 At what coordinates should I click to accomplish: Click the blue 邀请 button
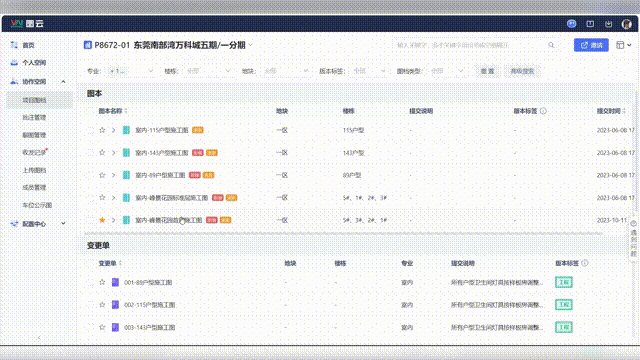(591, 45)
